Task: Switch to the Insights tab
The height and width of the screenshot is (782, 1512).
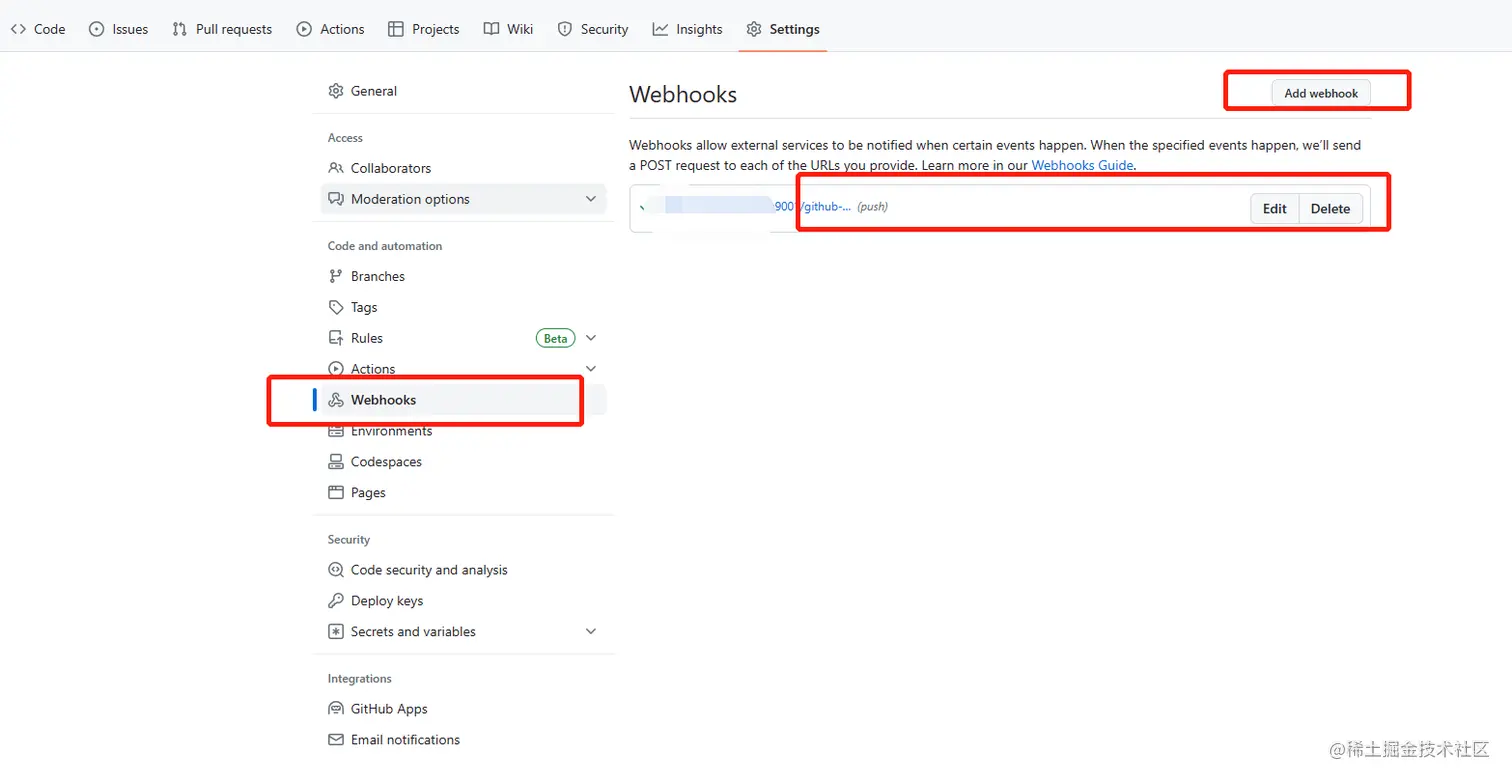Action: [x=687, y=29]
